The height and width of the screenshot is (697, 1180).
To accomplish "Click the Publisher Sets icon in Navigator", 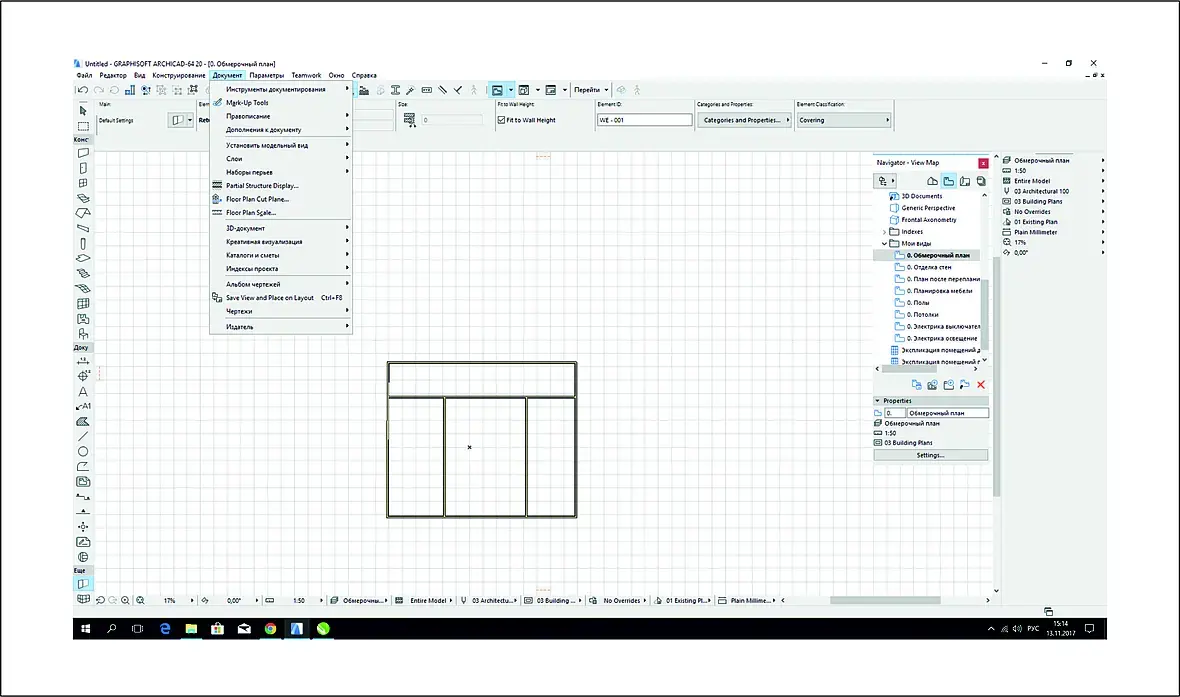I will (981, 181).
